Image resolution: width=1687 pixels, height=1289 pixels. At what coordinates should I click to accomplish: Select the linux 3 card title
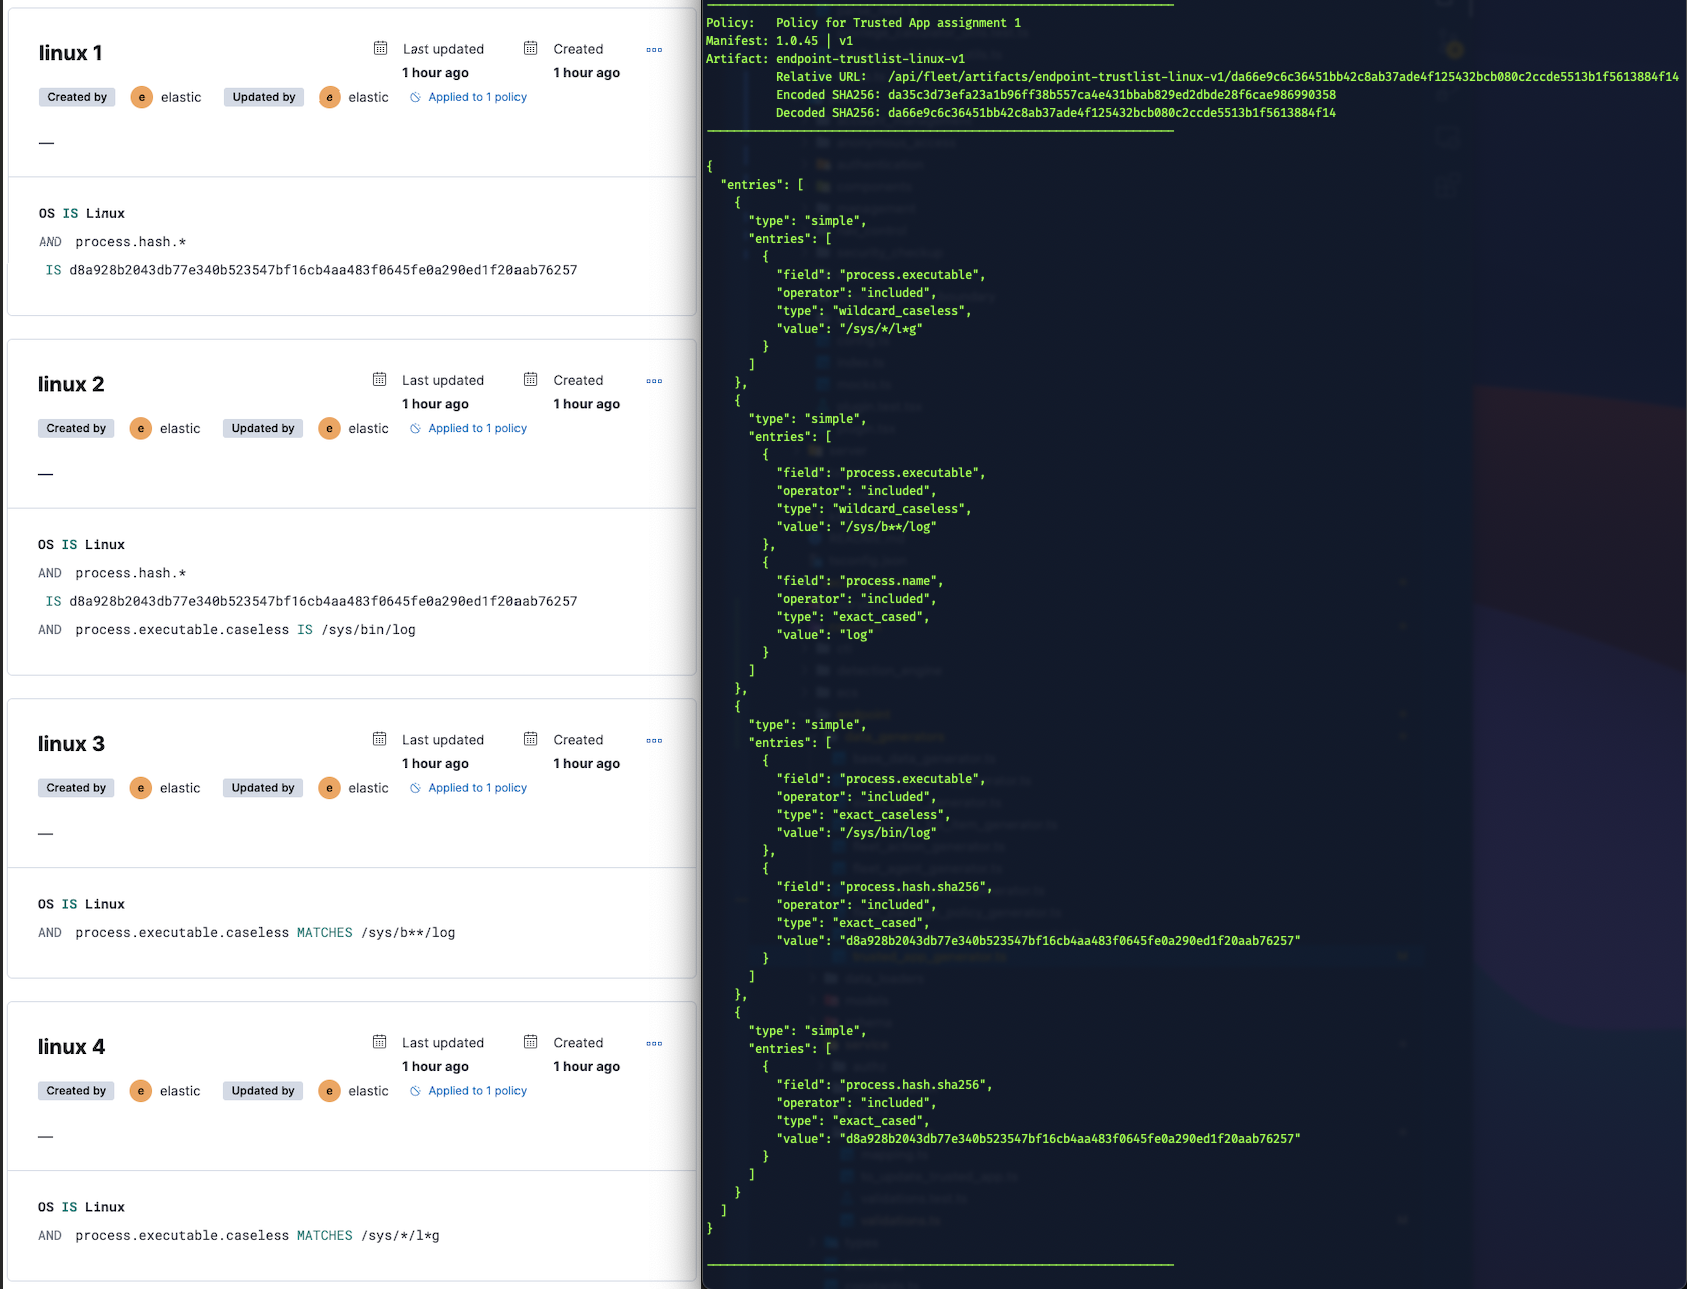[71, 744]
